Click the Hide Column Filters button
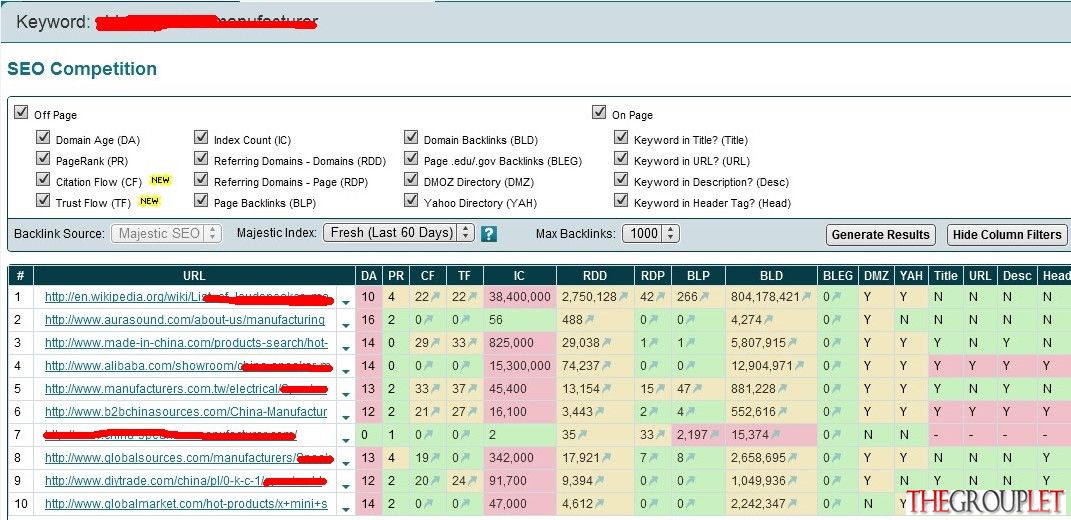The image size is (1071, 520). coord(1007,235)
